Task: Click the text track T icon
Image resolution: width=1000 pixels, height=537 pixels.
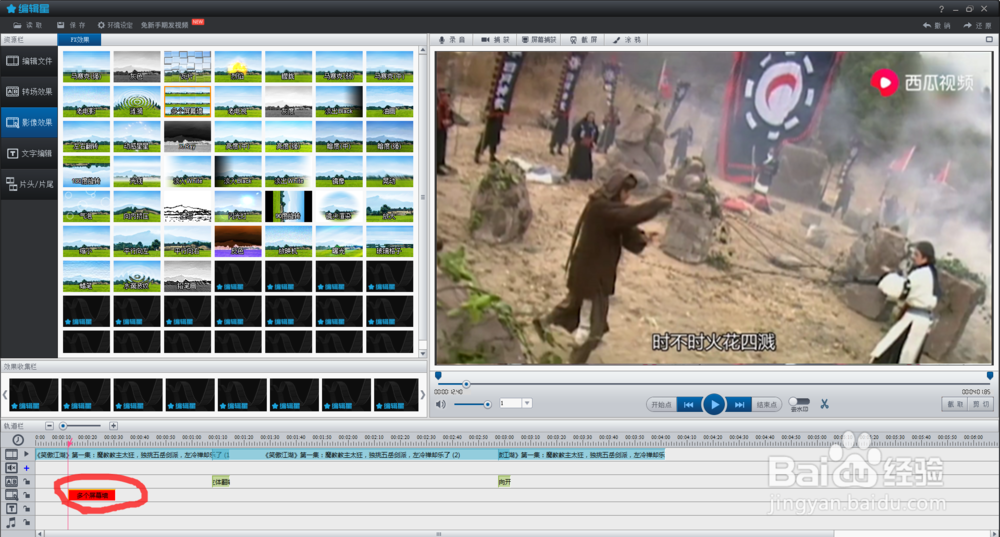Action: tap(11, 508)
